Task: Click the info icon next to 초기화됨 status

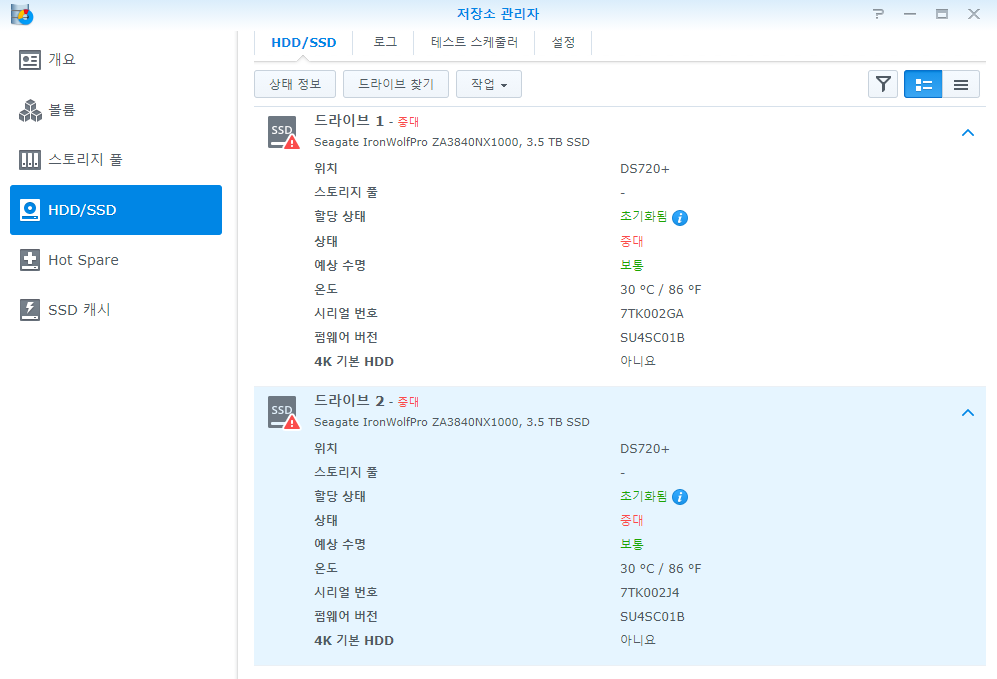Action: tap(680, 216)
